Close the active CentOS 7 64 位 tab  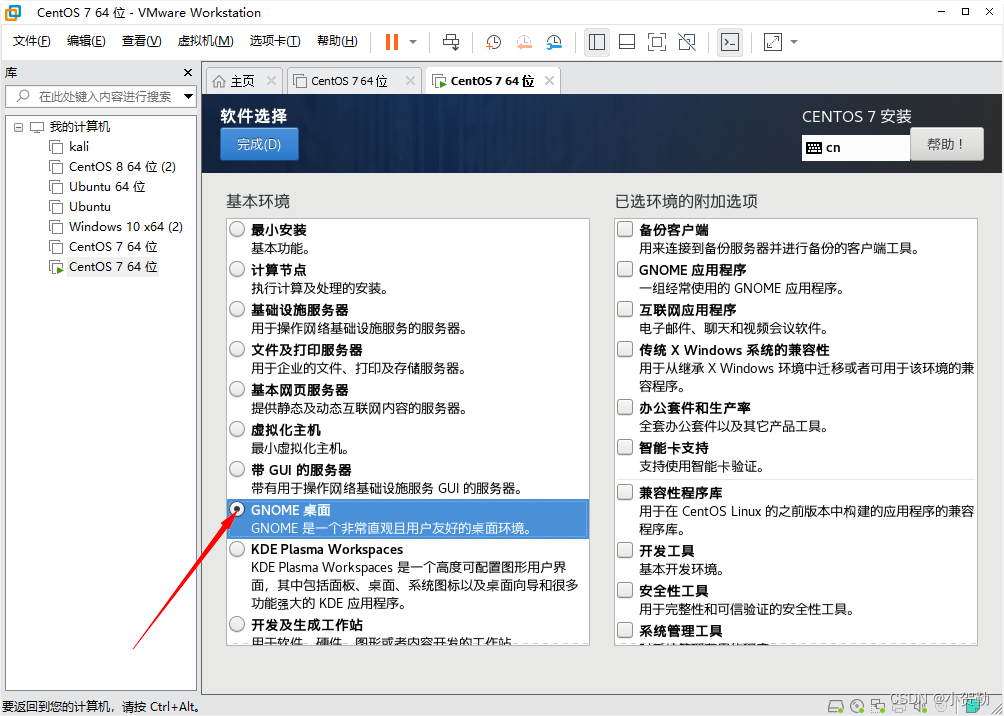point(549,81)
